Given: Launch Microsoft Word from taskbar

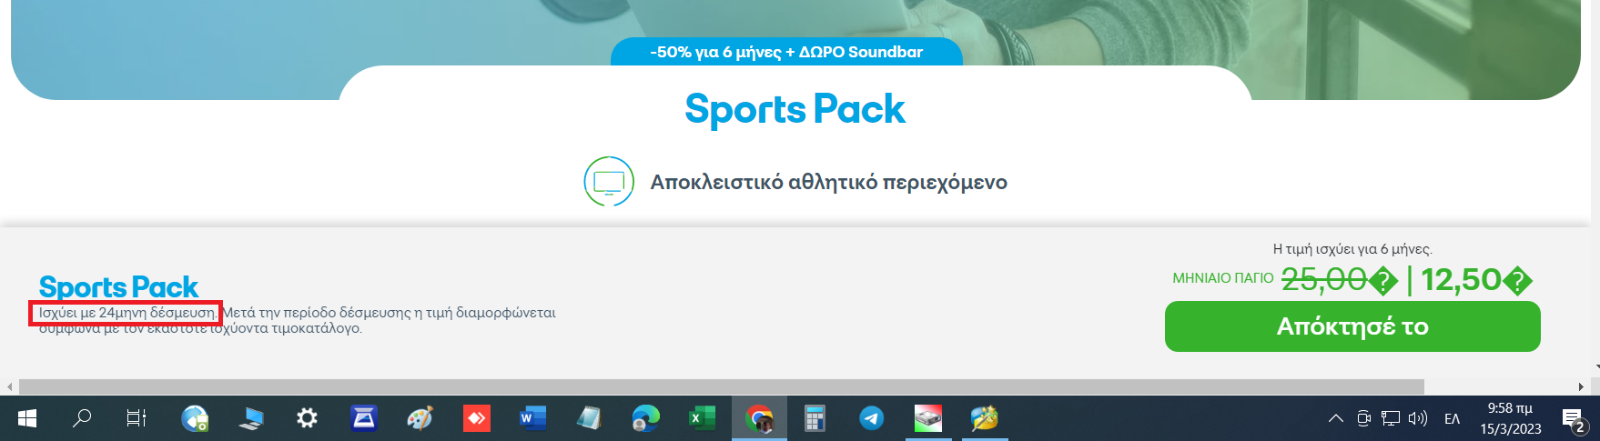Looking at the screenshot, I should 532,418.
